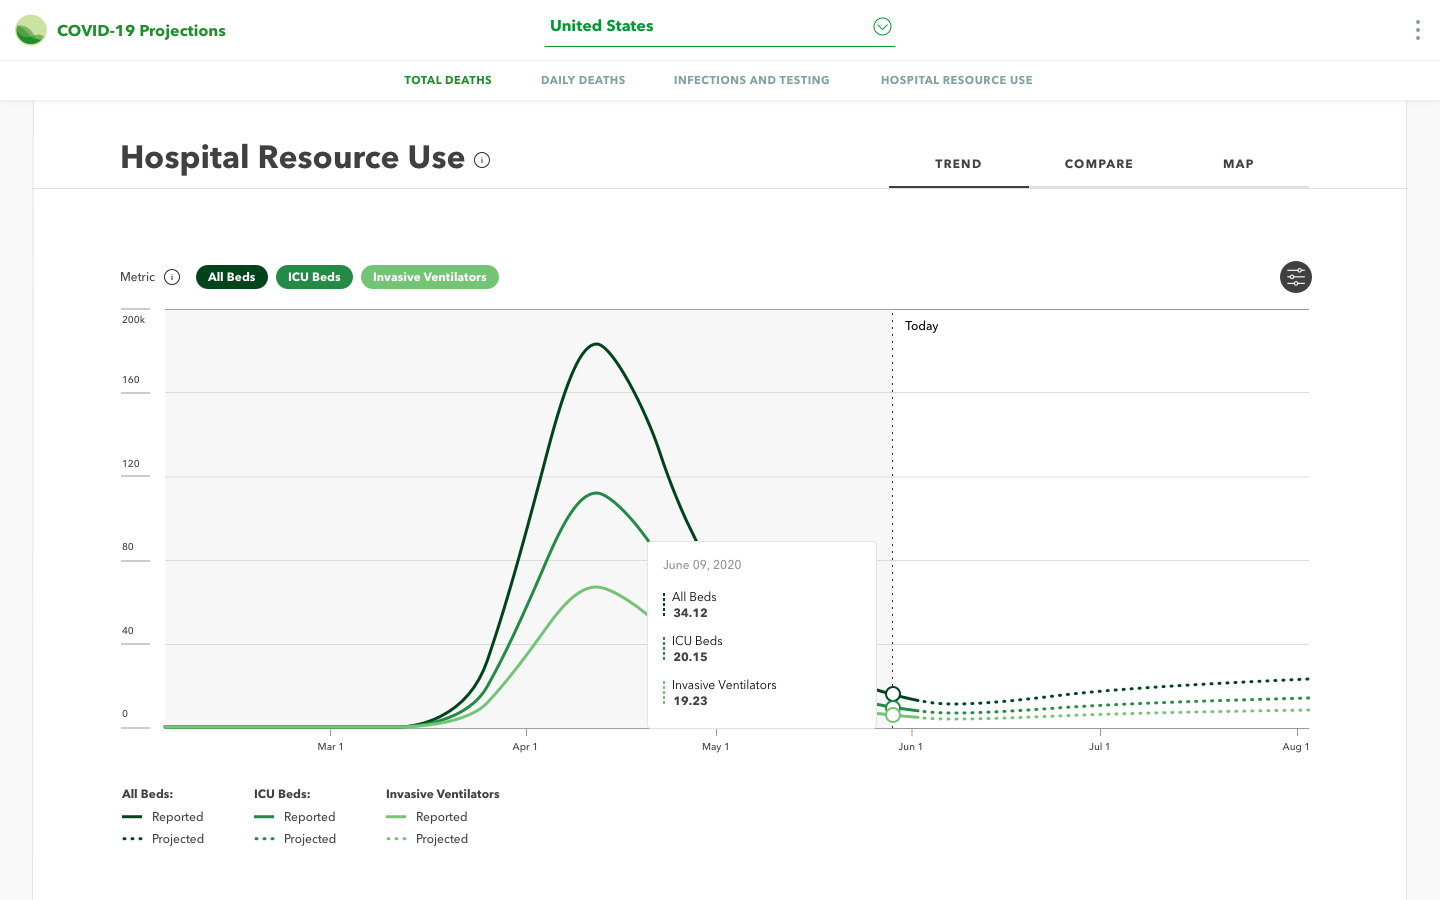Click the Invasive Ventilators Projected legend marker
Screen dimensions: 1440x900
pos(398,838)
